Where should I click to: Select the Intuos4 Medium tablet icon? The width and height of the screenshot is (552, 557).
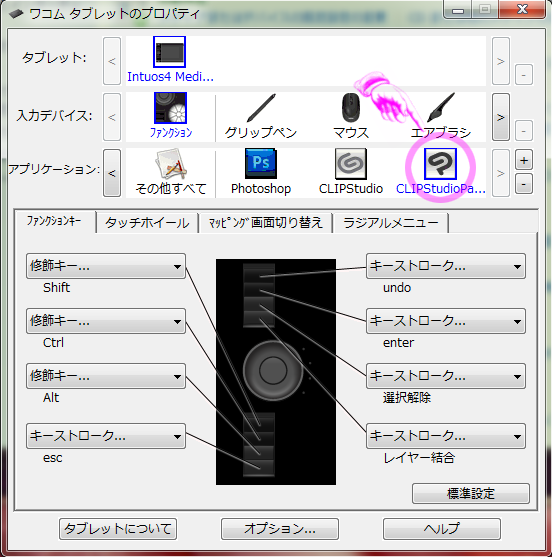(169, 52)
